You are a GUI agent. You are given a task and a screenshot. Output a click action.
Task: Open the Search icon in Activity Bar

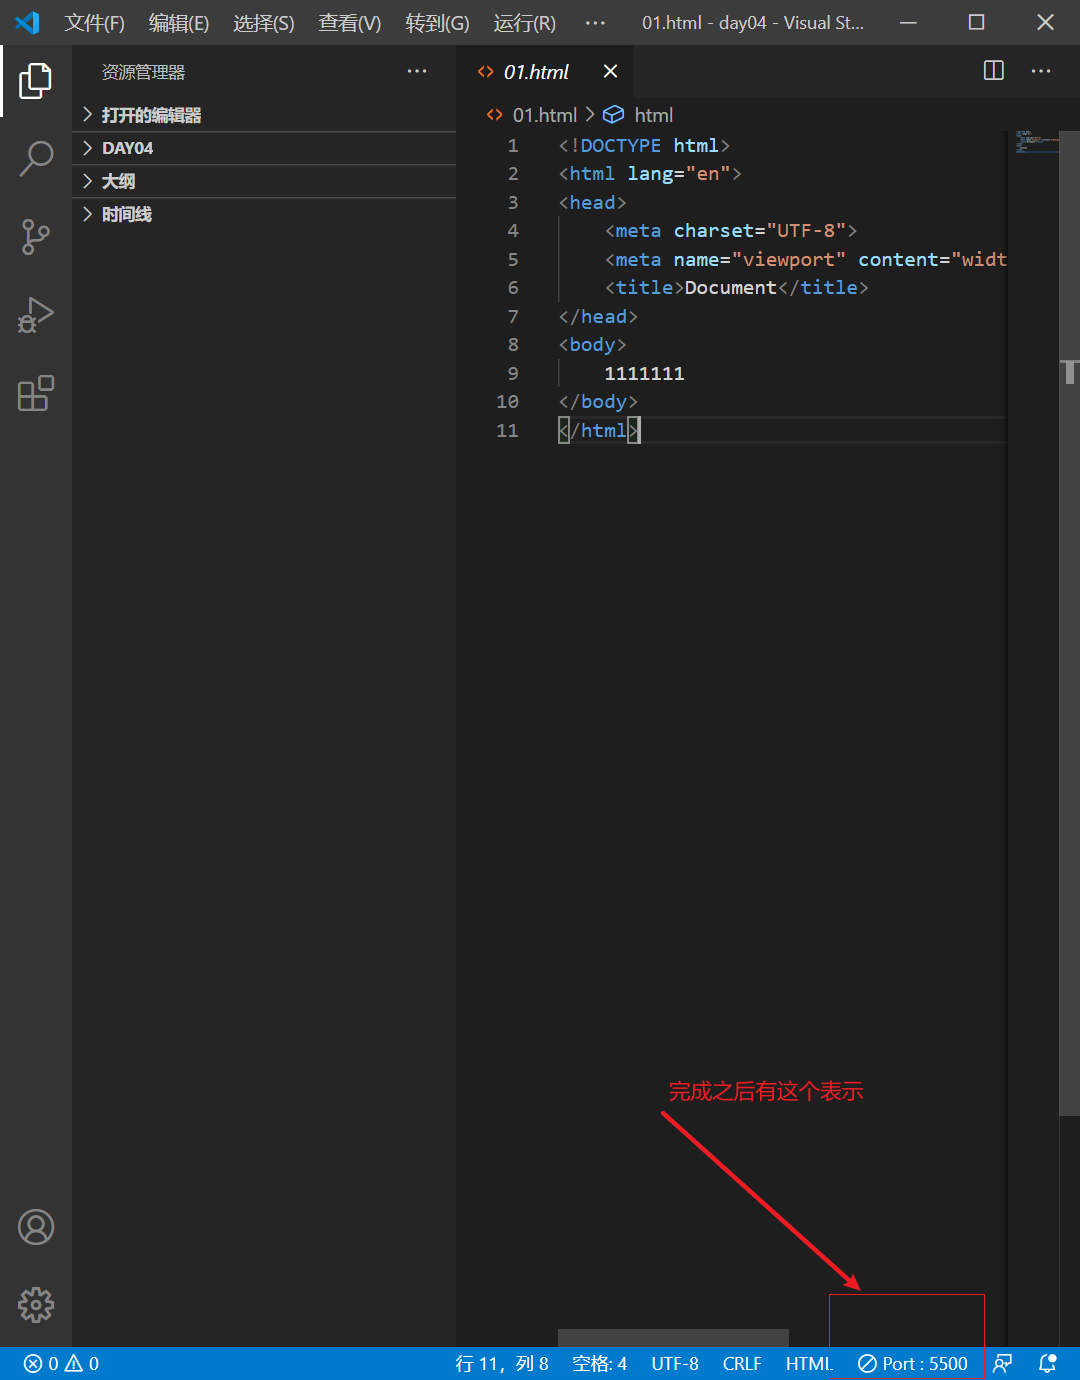[x=36, y=159]
